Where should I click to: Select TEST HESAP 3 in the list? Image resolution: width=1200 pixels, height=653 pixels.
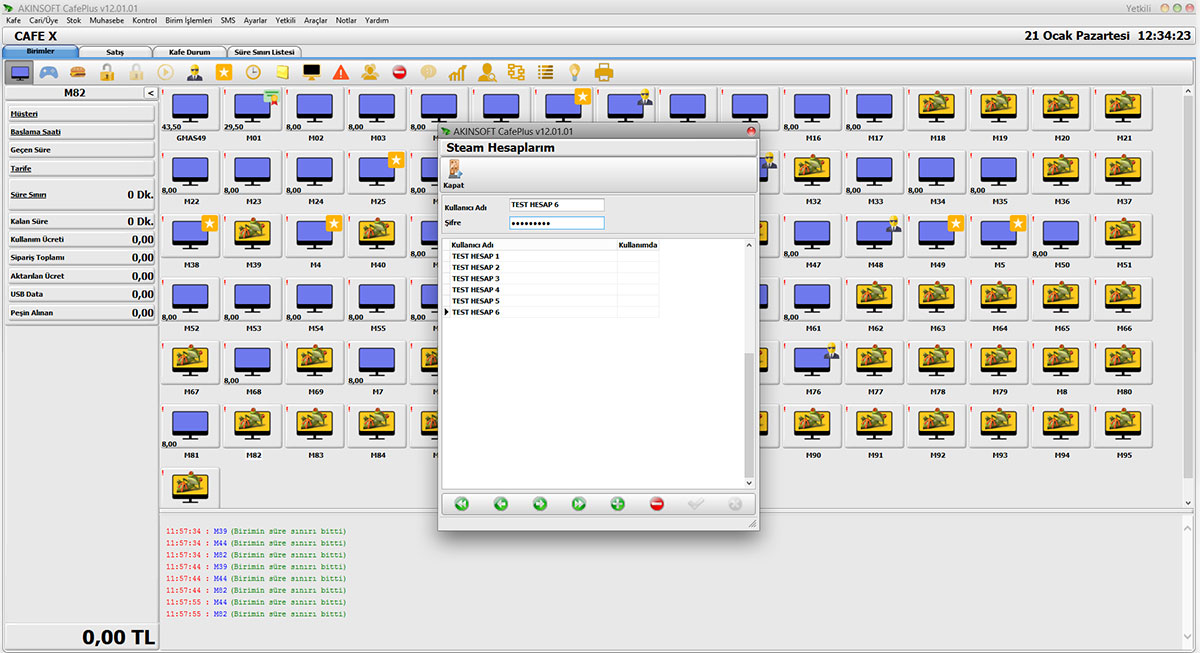476,279
